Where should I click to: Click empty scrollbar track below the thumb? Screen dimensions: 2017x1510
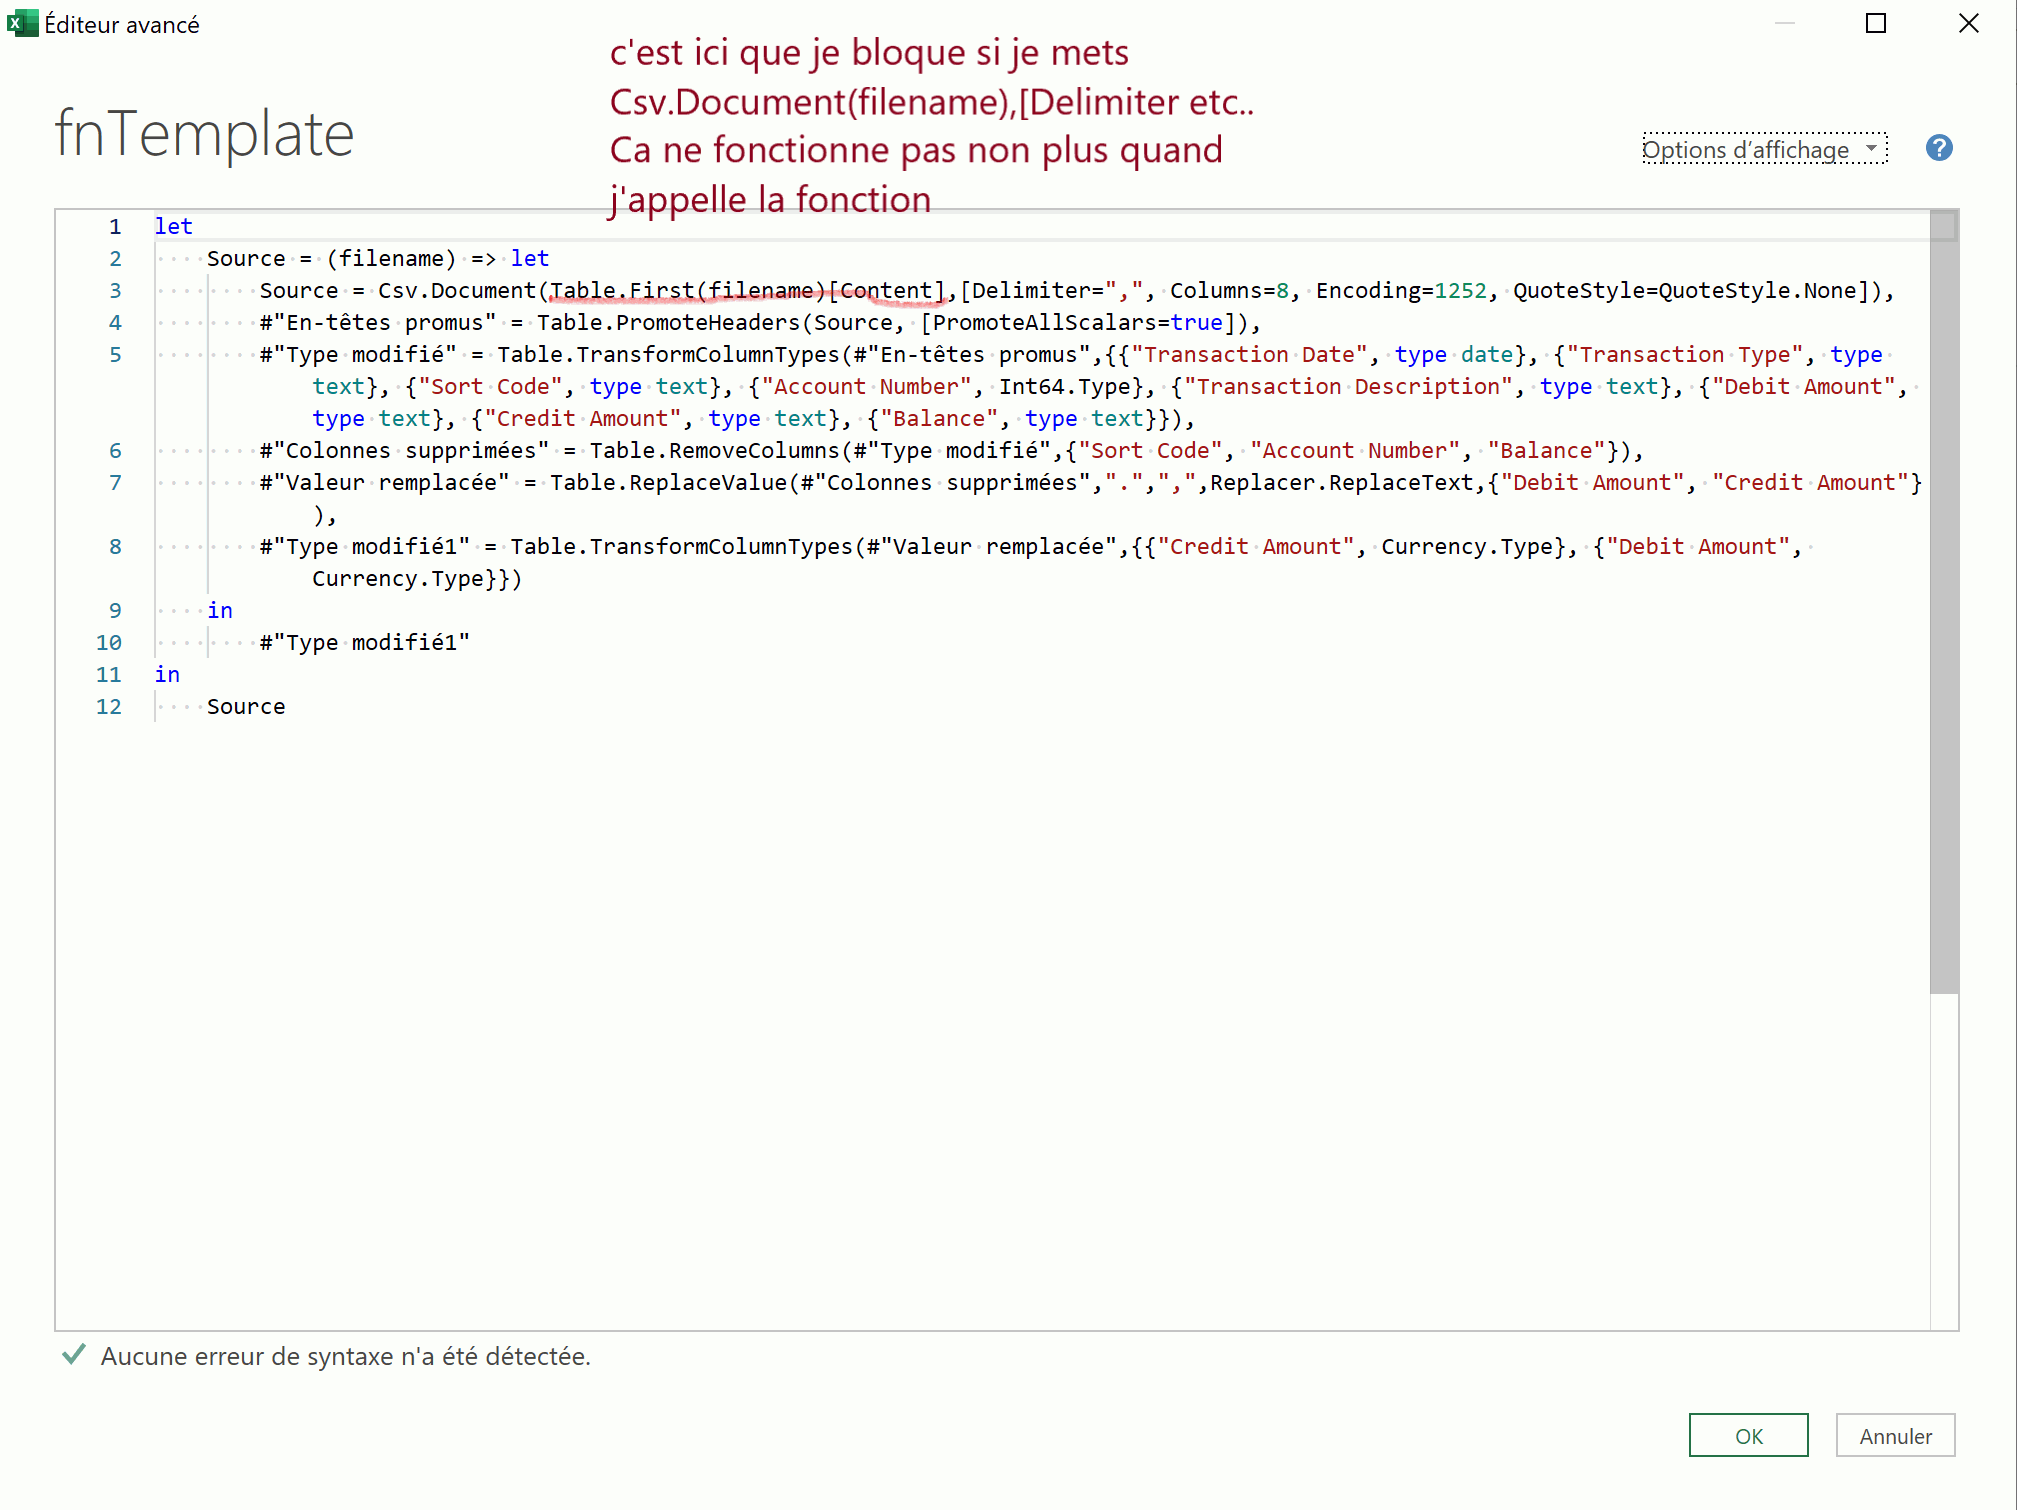pos(1943,1160)
